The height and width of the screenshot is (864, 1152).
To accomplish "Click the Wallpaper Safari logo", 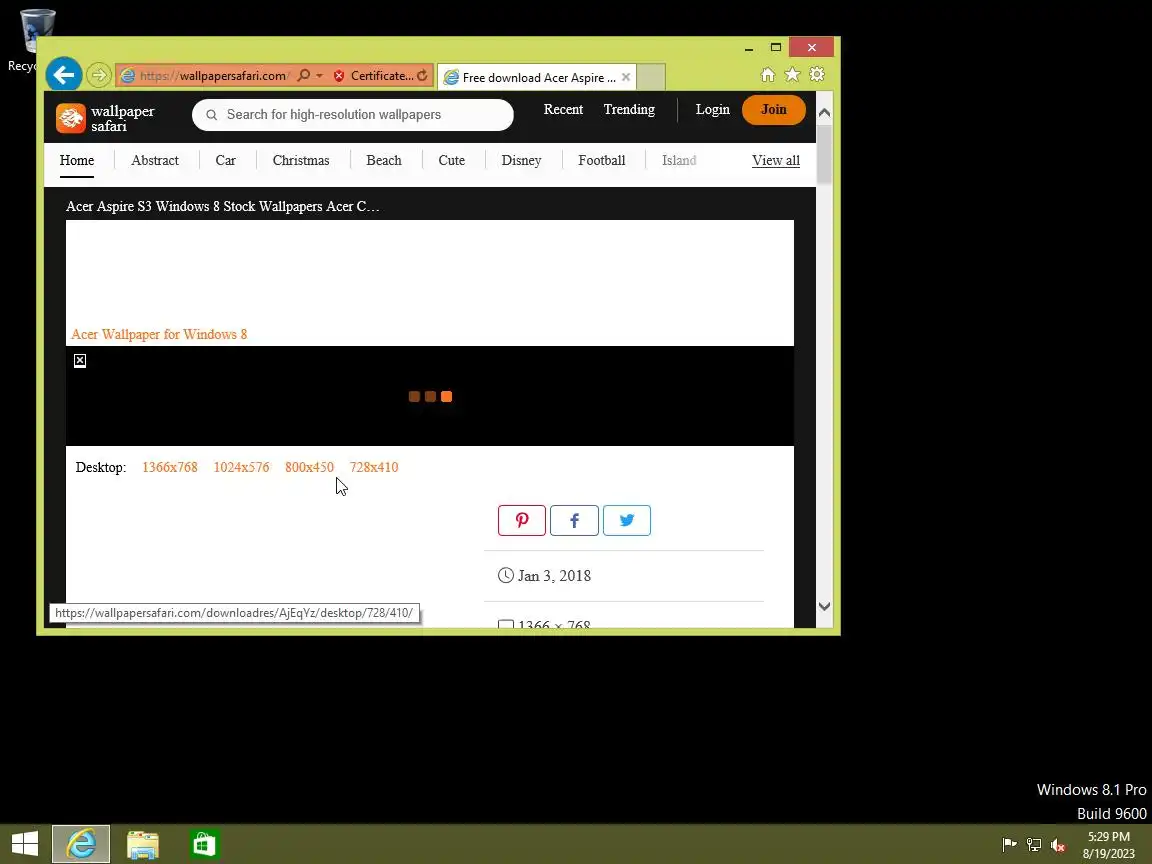I will coord(106,118).
